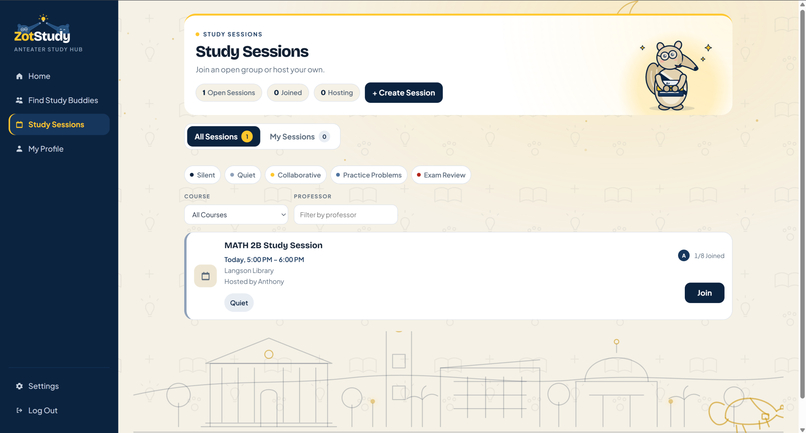Join the MATH 2B Study Session

click(704, 293)
